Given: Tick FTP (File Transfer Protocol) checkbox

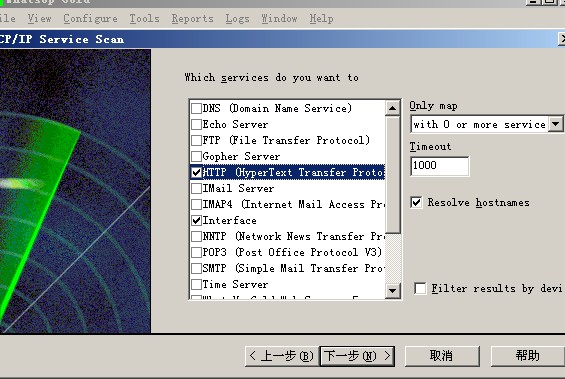Looking at the screenshot, I should click(196, 140).
